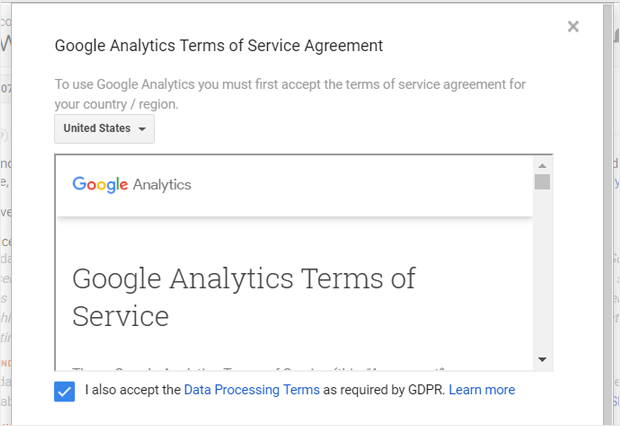Click the terms scrollbar track below thumb
The height and width of the screenshot is (426, 620).
(542, 271)
